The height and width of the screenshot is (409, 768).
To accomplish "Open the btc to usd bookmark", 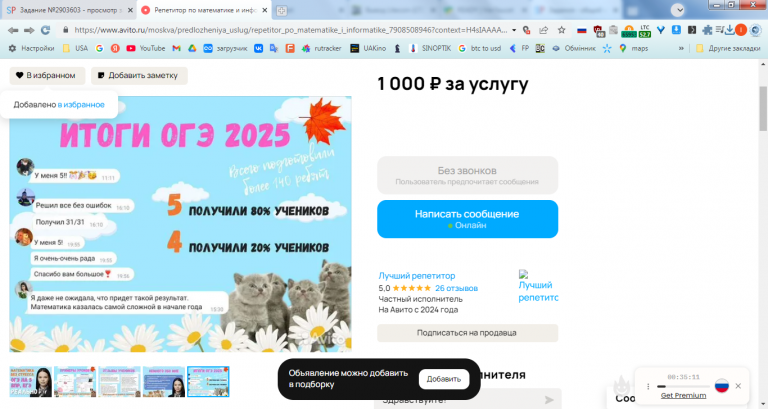I will (479, 48).
